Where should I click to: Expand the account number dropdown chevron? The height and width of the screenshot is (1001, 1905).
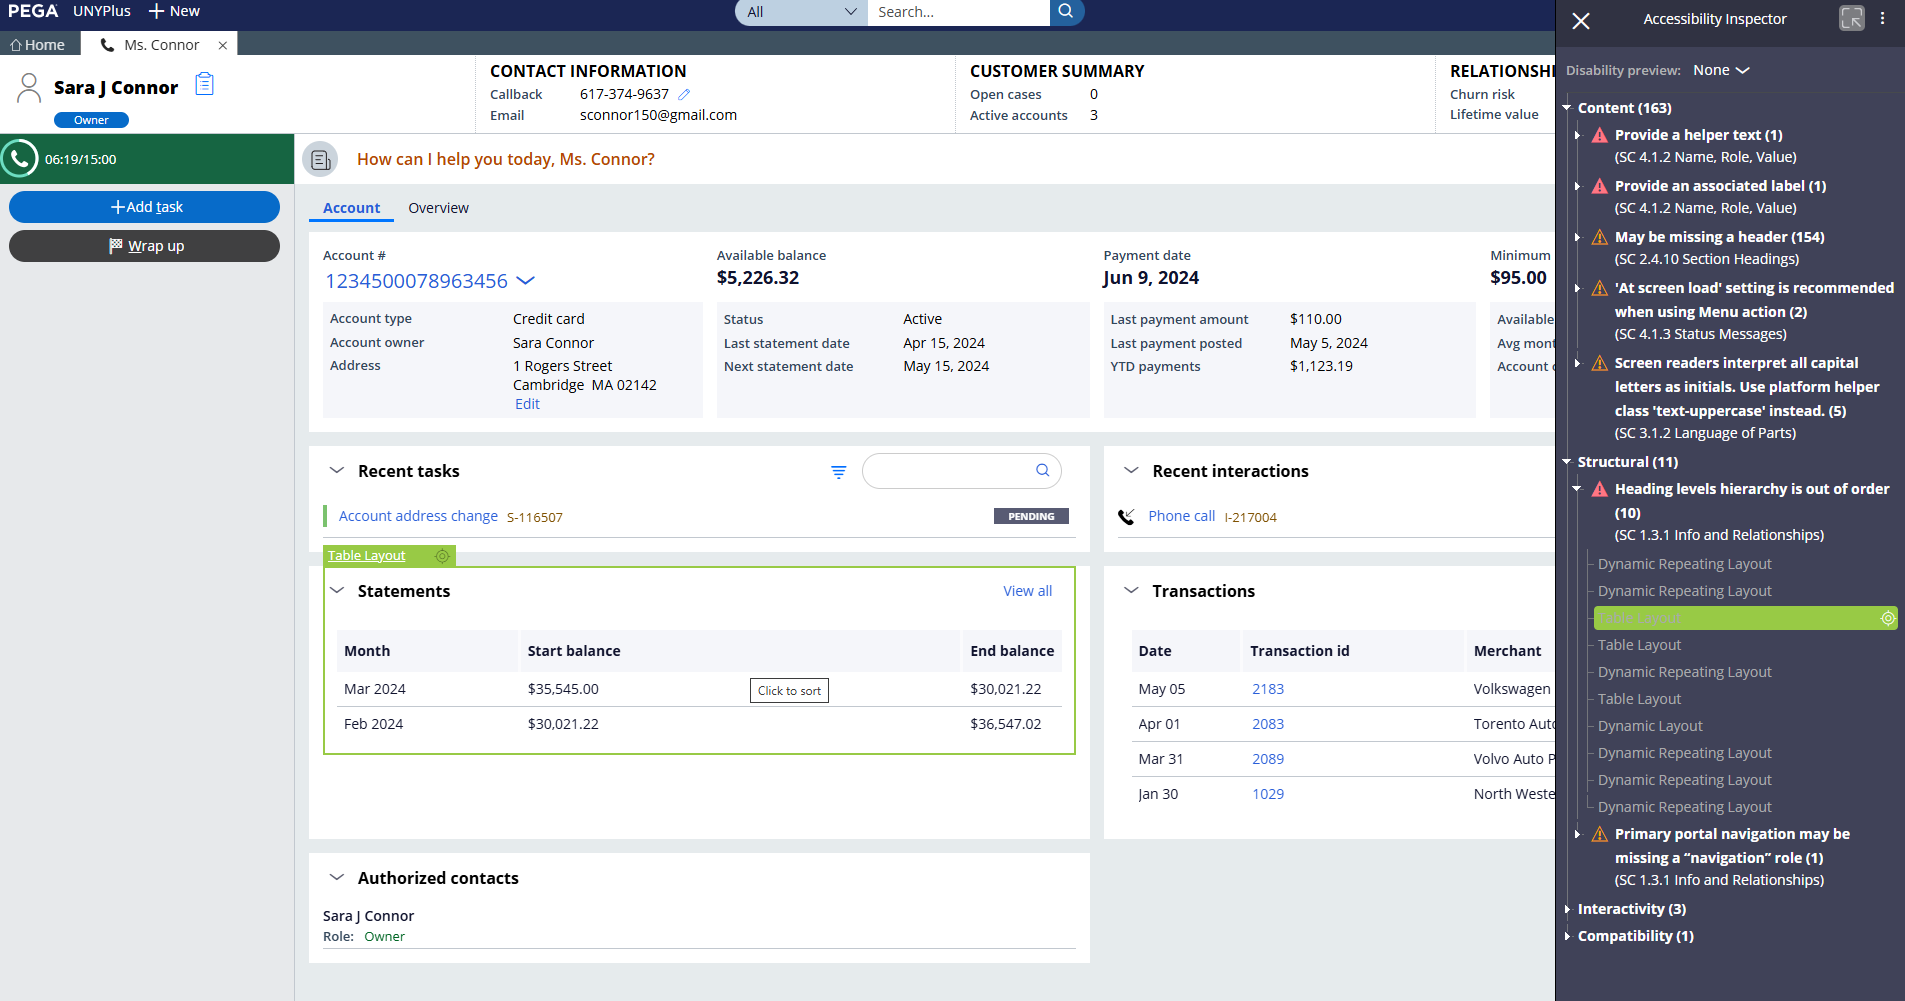click(x=525, y=281)
